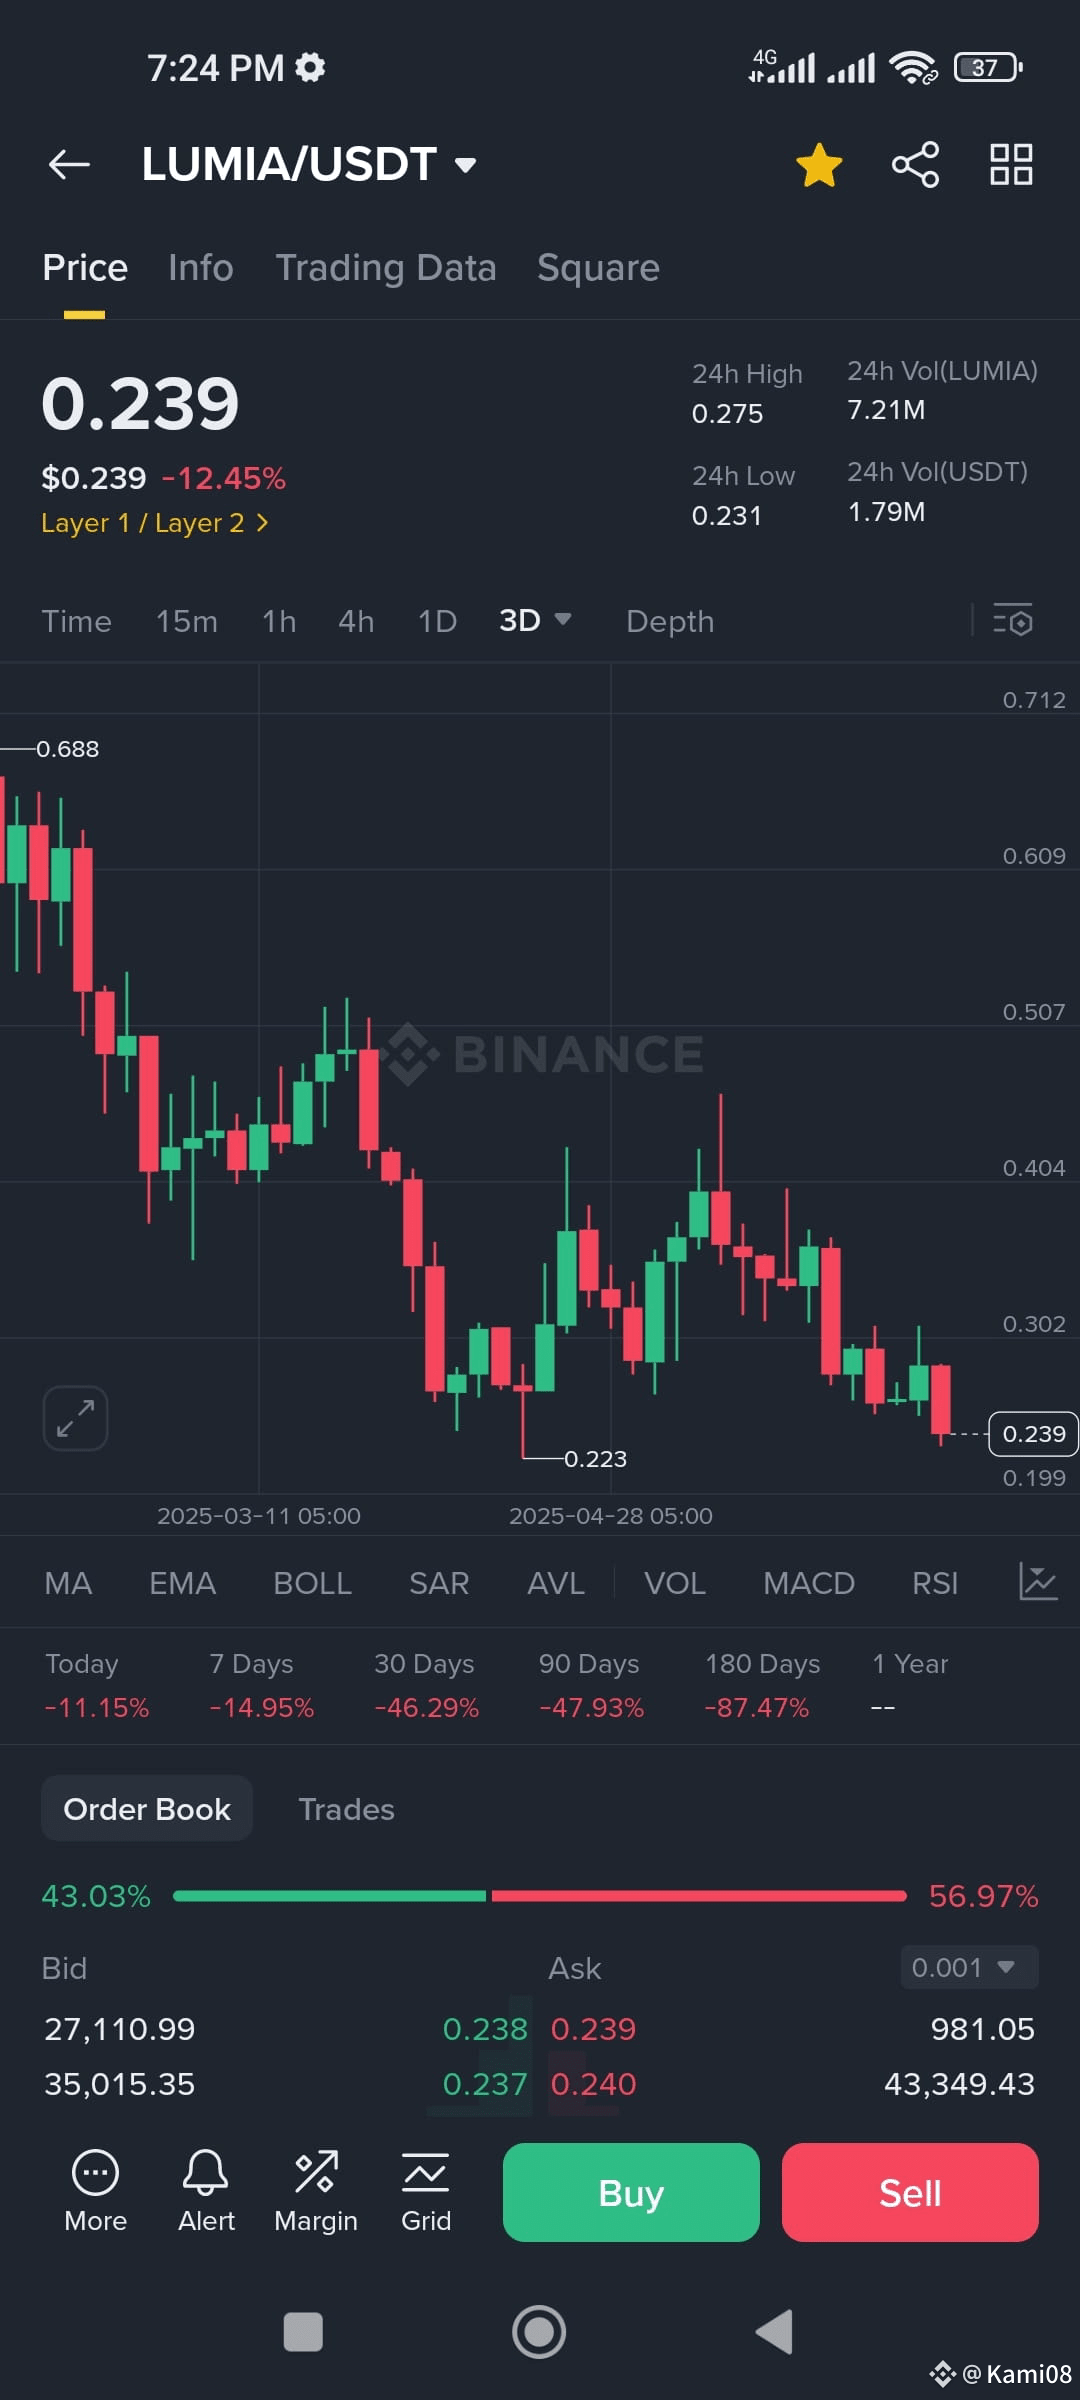The width and height of the screenshot is (1080, 2400).
Task: Tap Android recent apps square button
Action: tap(303, 2332)
